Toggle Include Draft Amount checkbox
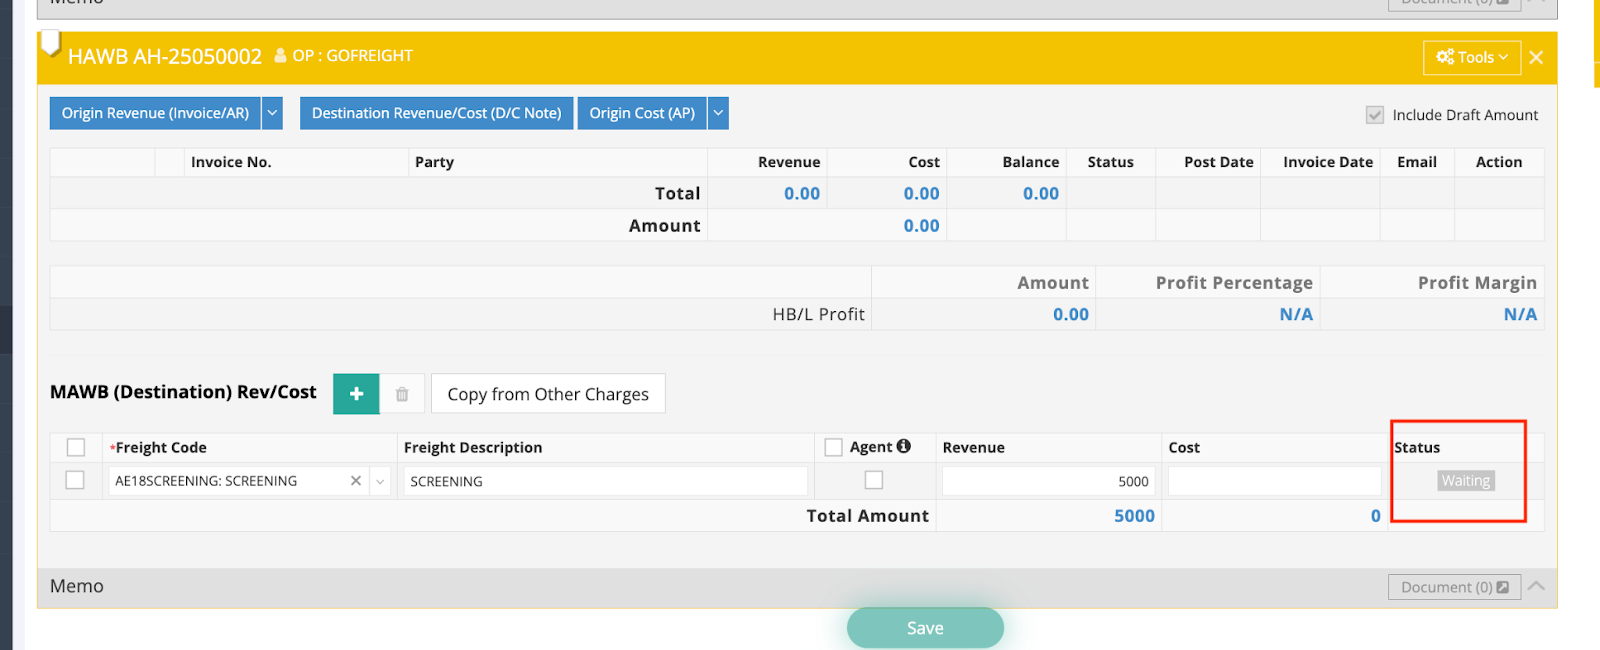Viewport: 1600px width, 650px height. click(x=1375, y=115)
